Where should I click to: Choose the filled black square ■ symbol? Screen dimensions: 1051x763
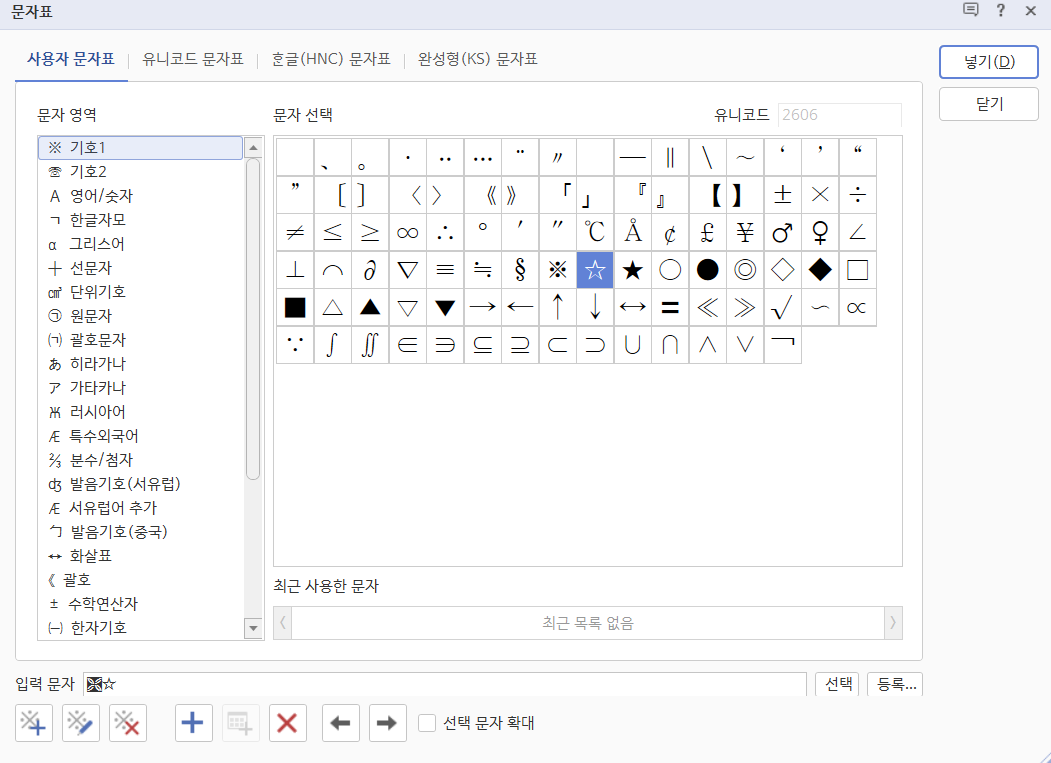click(x=295, y=308)
